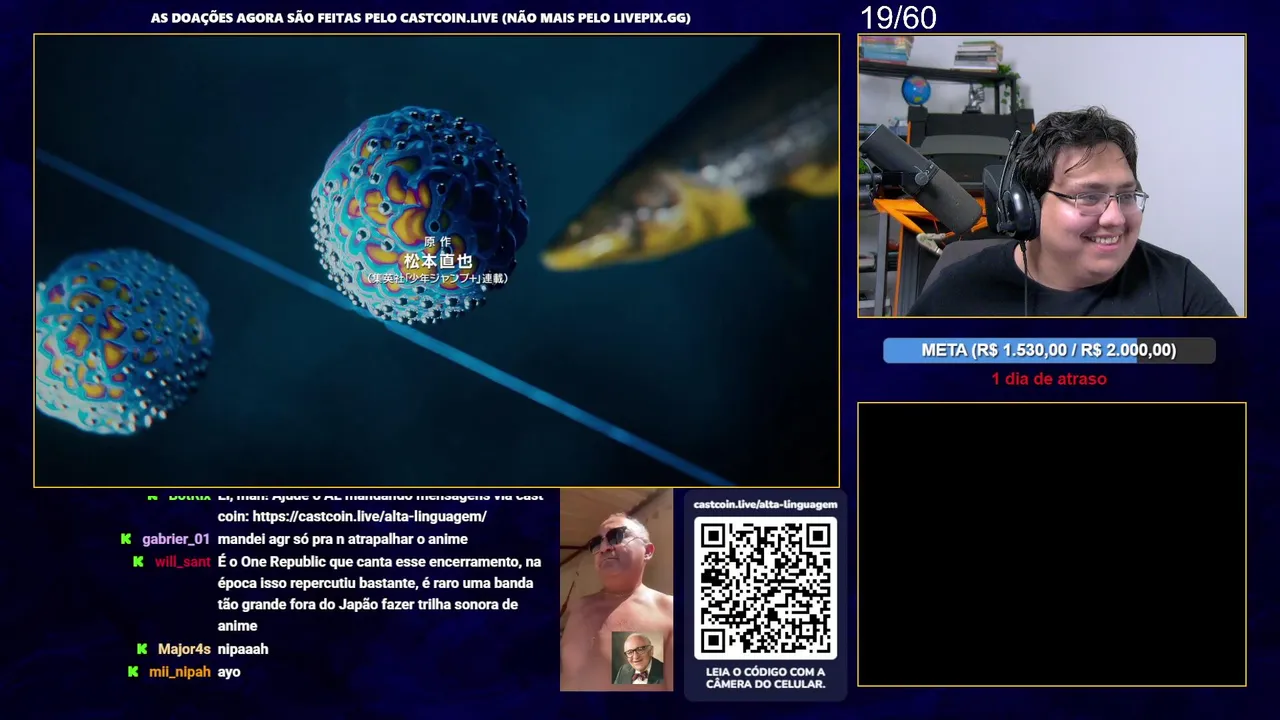Open will_sant username in chat
The height and width of the screenshot is (720, 1280).
tap(183, 562)
